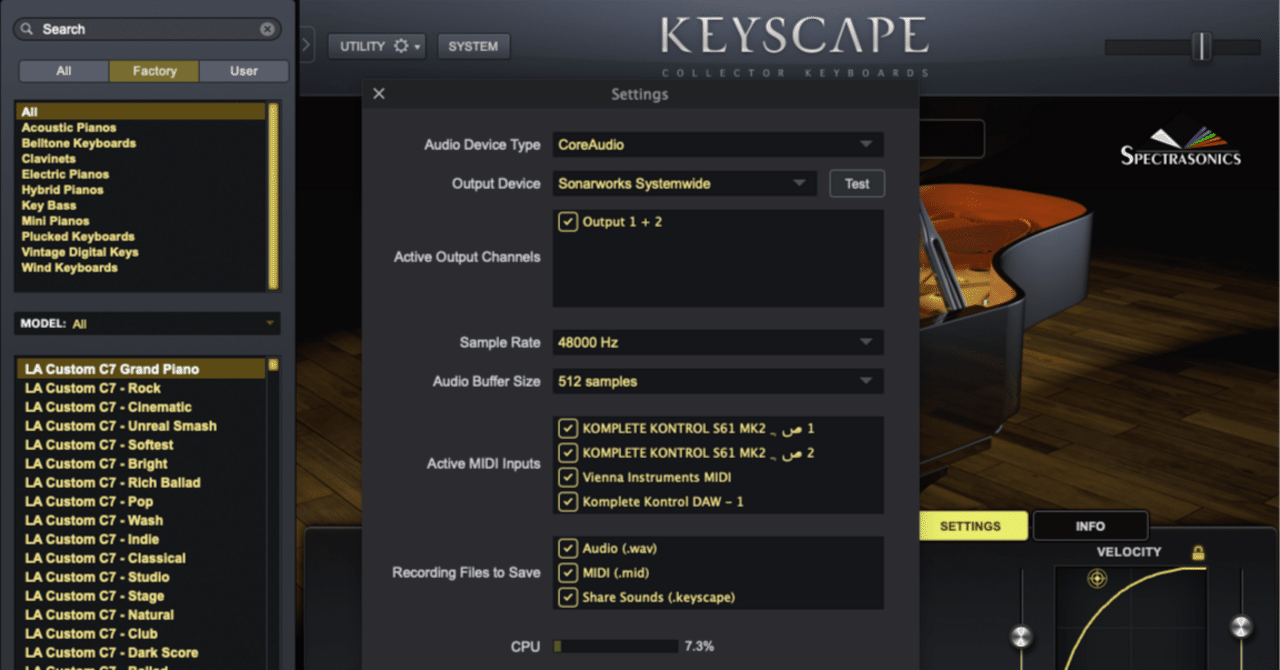Disable the Output 1 + 2 channel checkbox
1280x670 pixels.
[571, 222]
